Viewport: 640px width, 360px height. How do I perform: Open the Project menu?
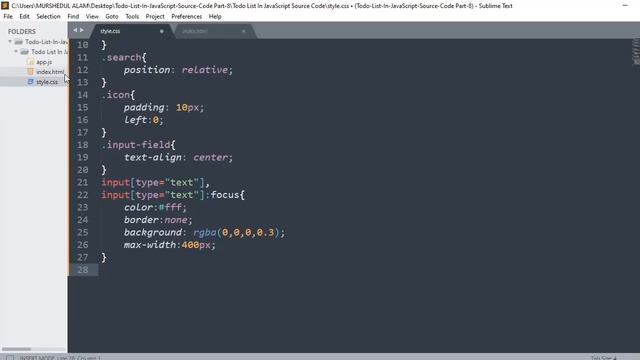[x=155, y=17]
